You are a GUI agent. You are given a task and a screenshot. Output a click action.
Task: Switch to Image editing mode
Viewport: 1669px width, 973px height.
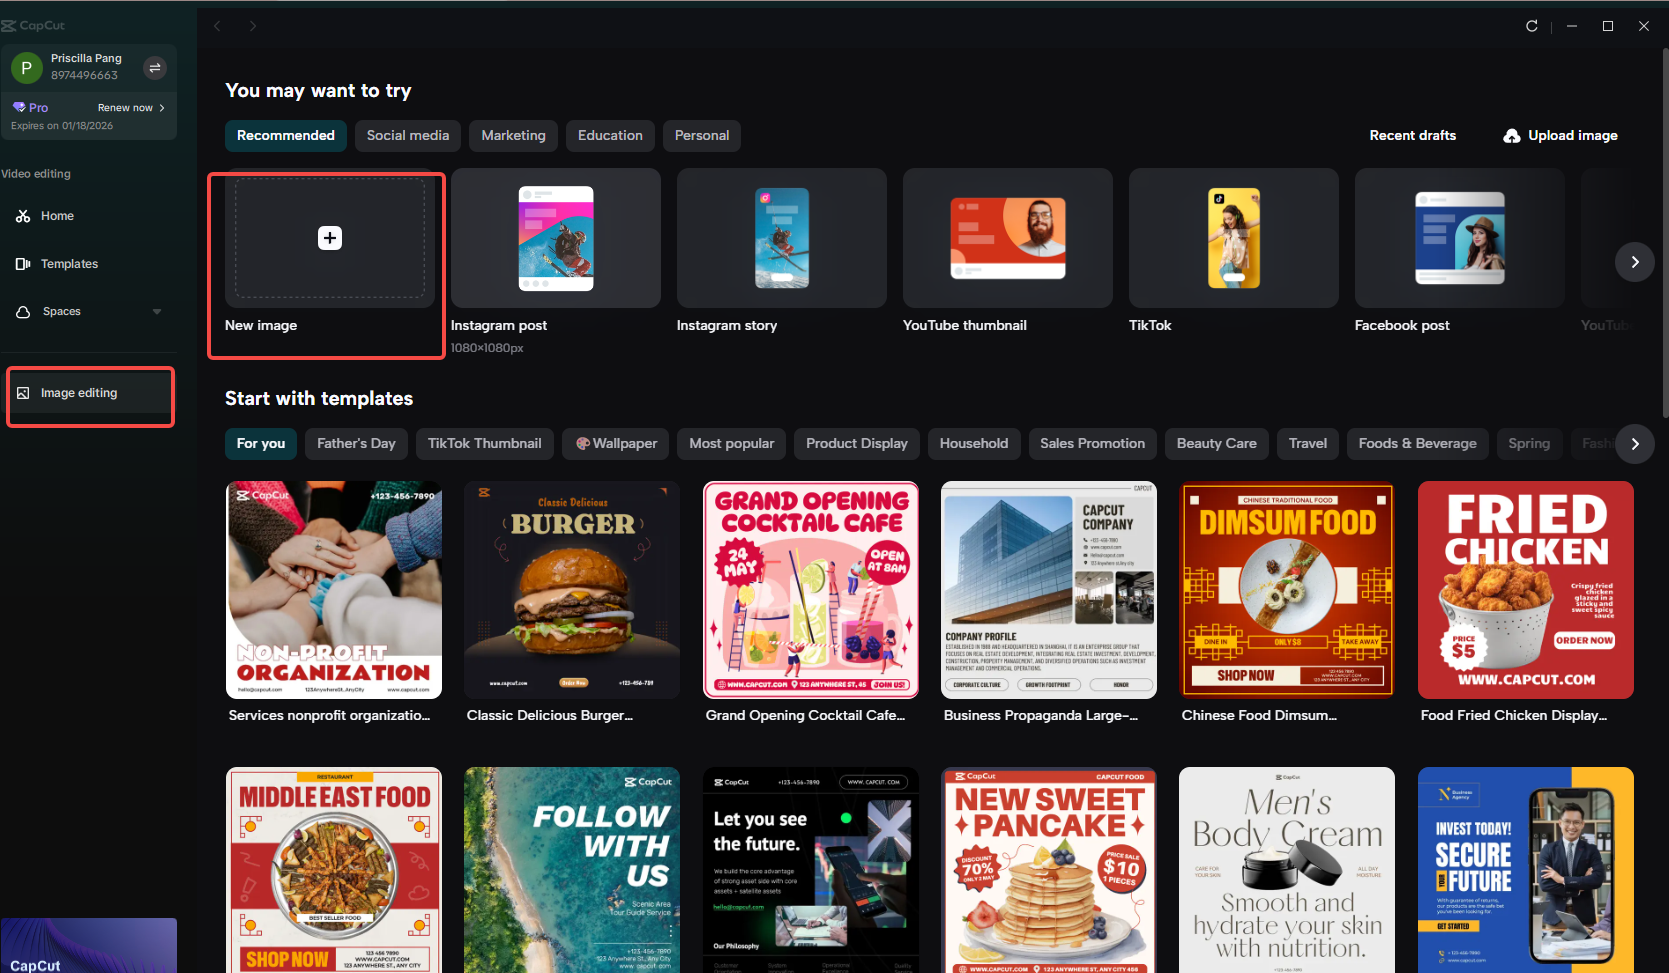78,392
